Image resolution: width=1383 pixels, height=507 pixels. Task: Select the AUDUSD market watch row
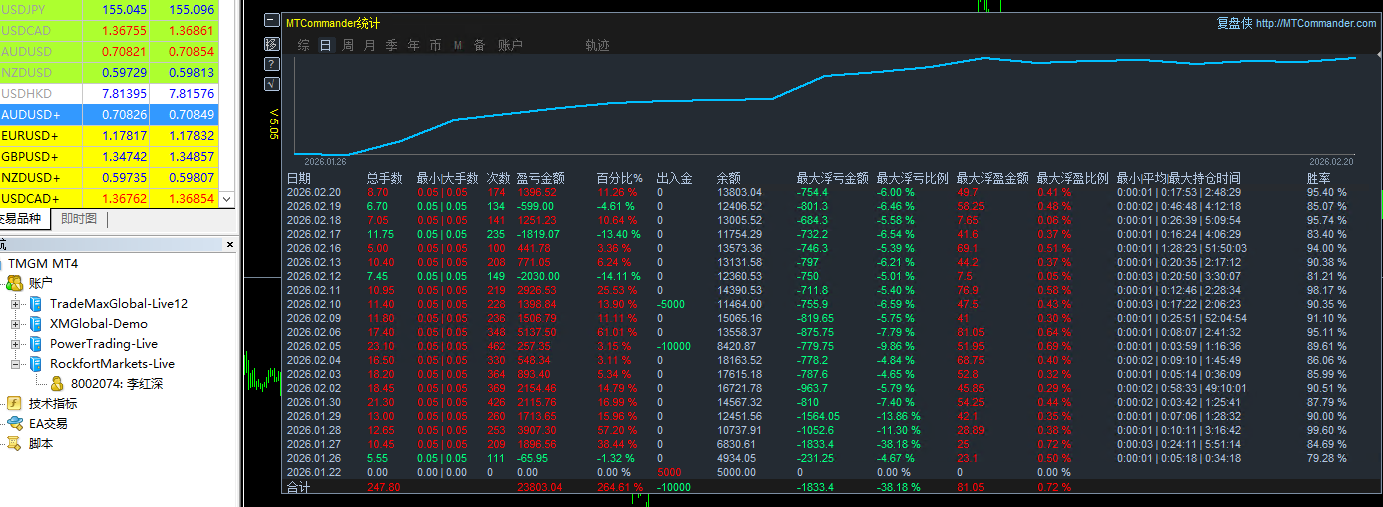pyautogui.click(x=109, y=51)
